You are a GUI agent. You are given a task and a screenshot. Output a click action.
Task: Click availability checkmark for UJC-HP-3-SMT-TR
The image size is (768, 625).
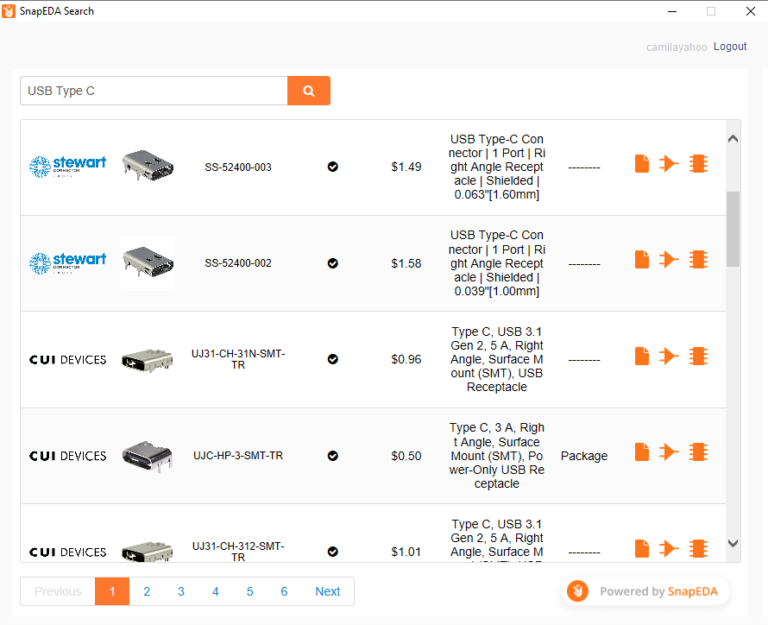(333, 455)
